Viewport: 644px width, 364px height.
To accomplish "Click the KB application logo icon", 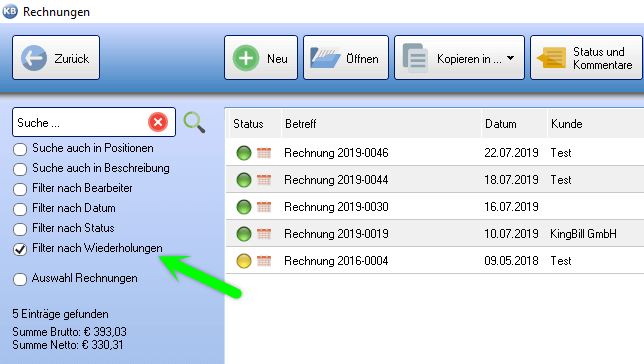I will [10, 11].
